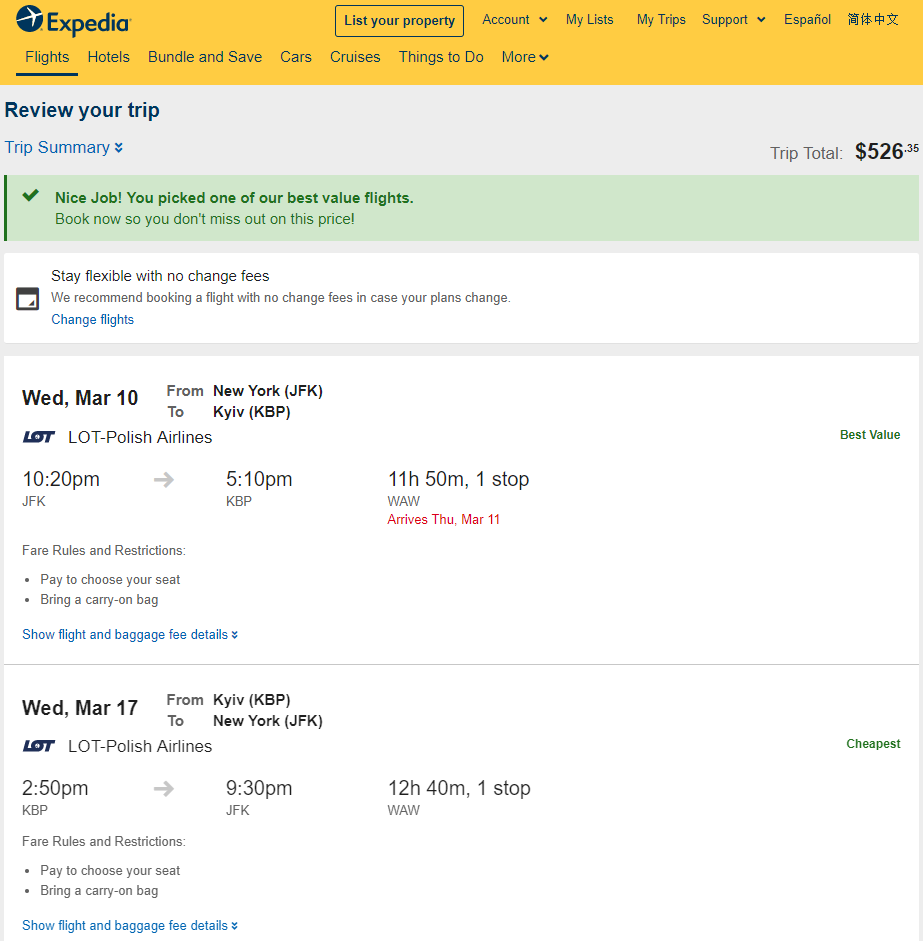Open the Support dropdown menu
This screenshot has width=923, height=941.
point(734,20)
